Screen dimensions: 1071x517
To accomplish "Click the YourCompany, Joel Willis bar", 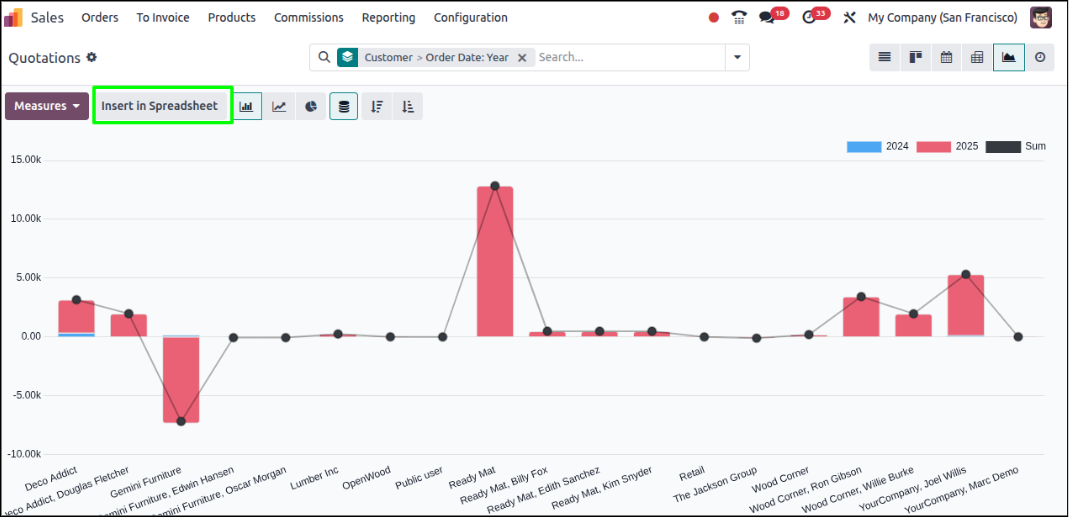I will click(966, 305).
